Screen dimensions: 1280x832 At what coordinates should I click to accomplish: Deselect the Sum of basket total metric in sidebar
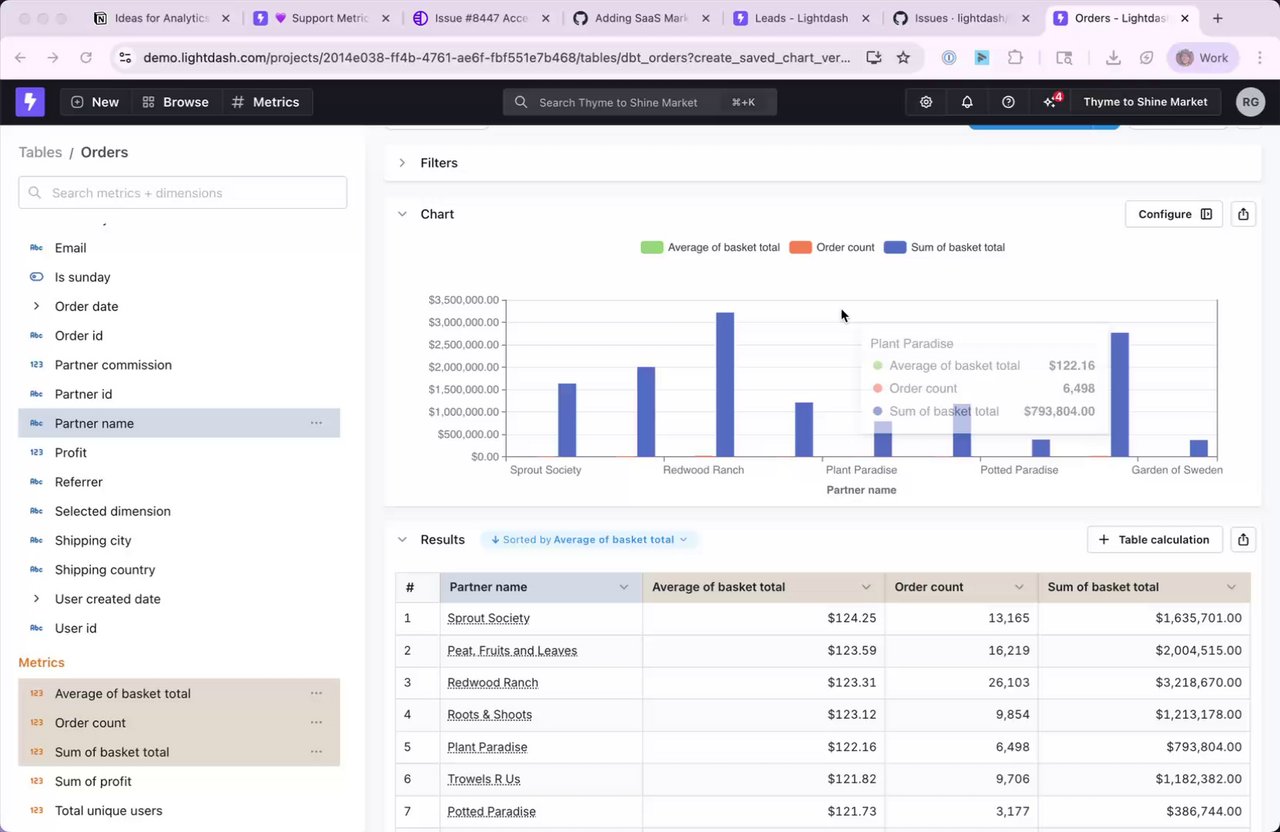tap(179, 752)
